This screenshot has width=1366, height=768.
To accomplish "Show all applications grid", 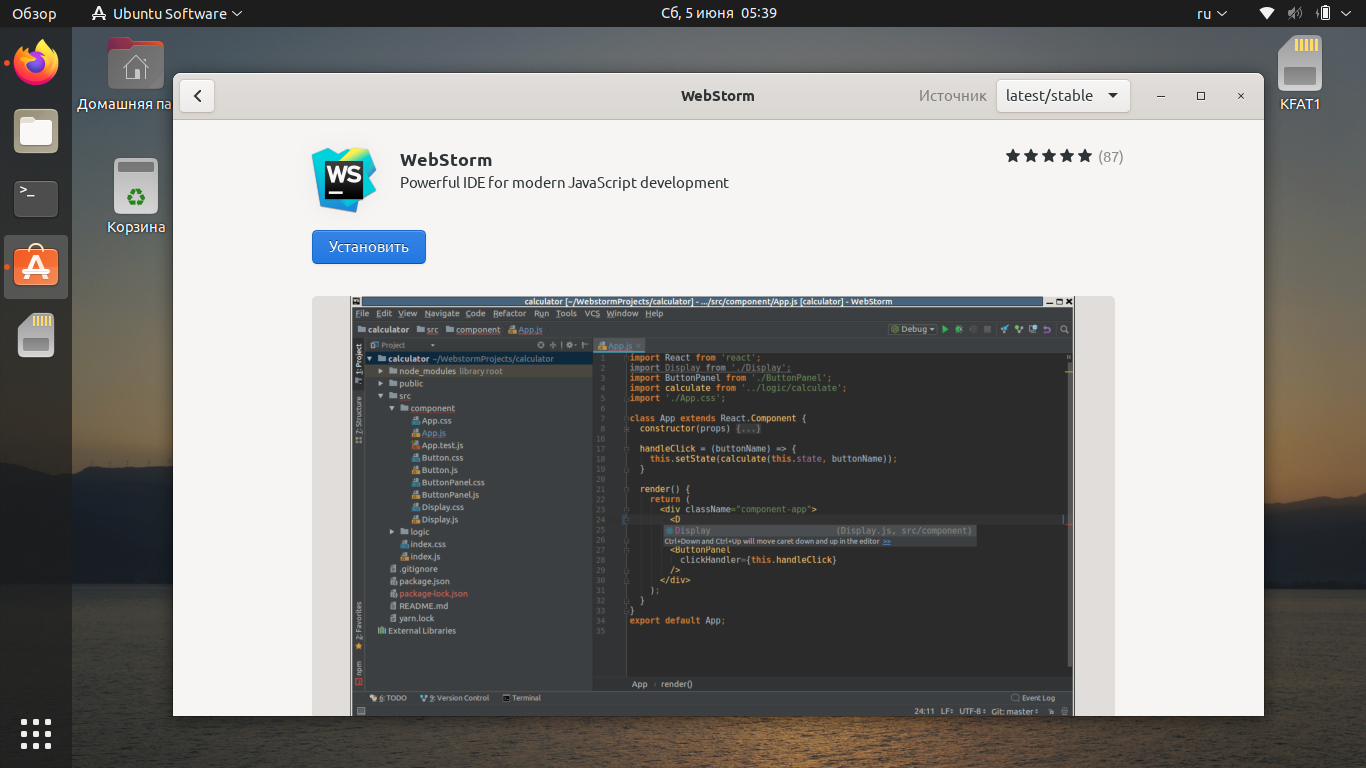I will coord(36,733).
